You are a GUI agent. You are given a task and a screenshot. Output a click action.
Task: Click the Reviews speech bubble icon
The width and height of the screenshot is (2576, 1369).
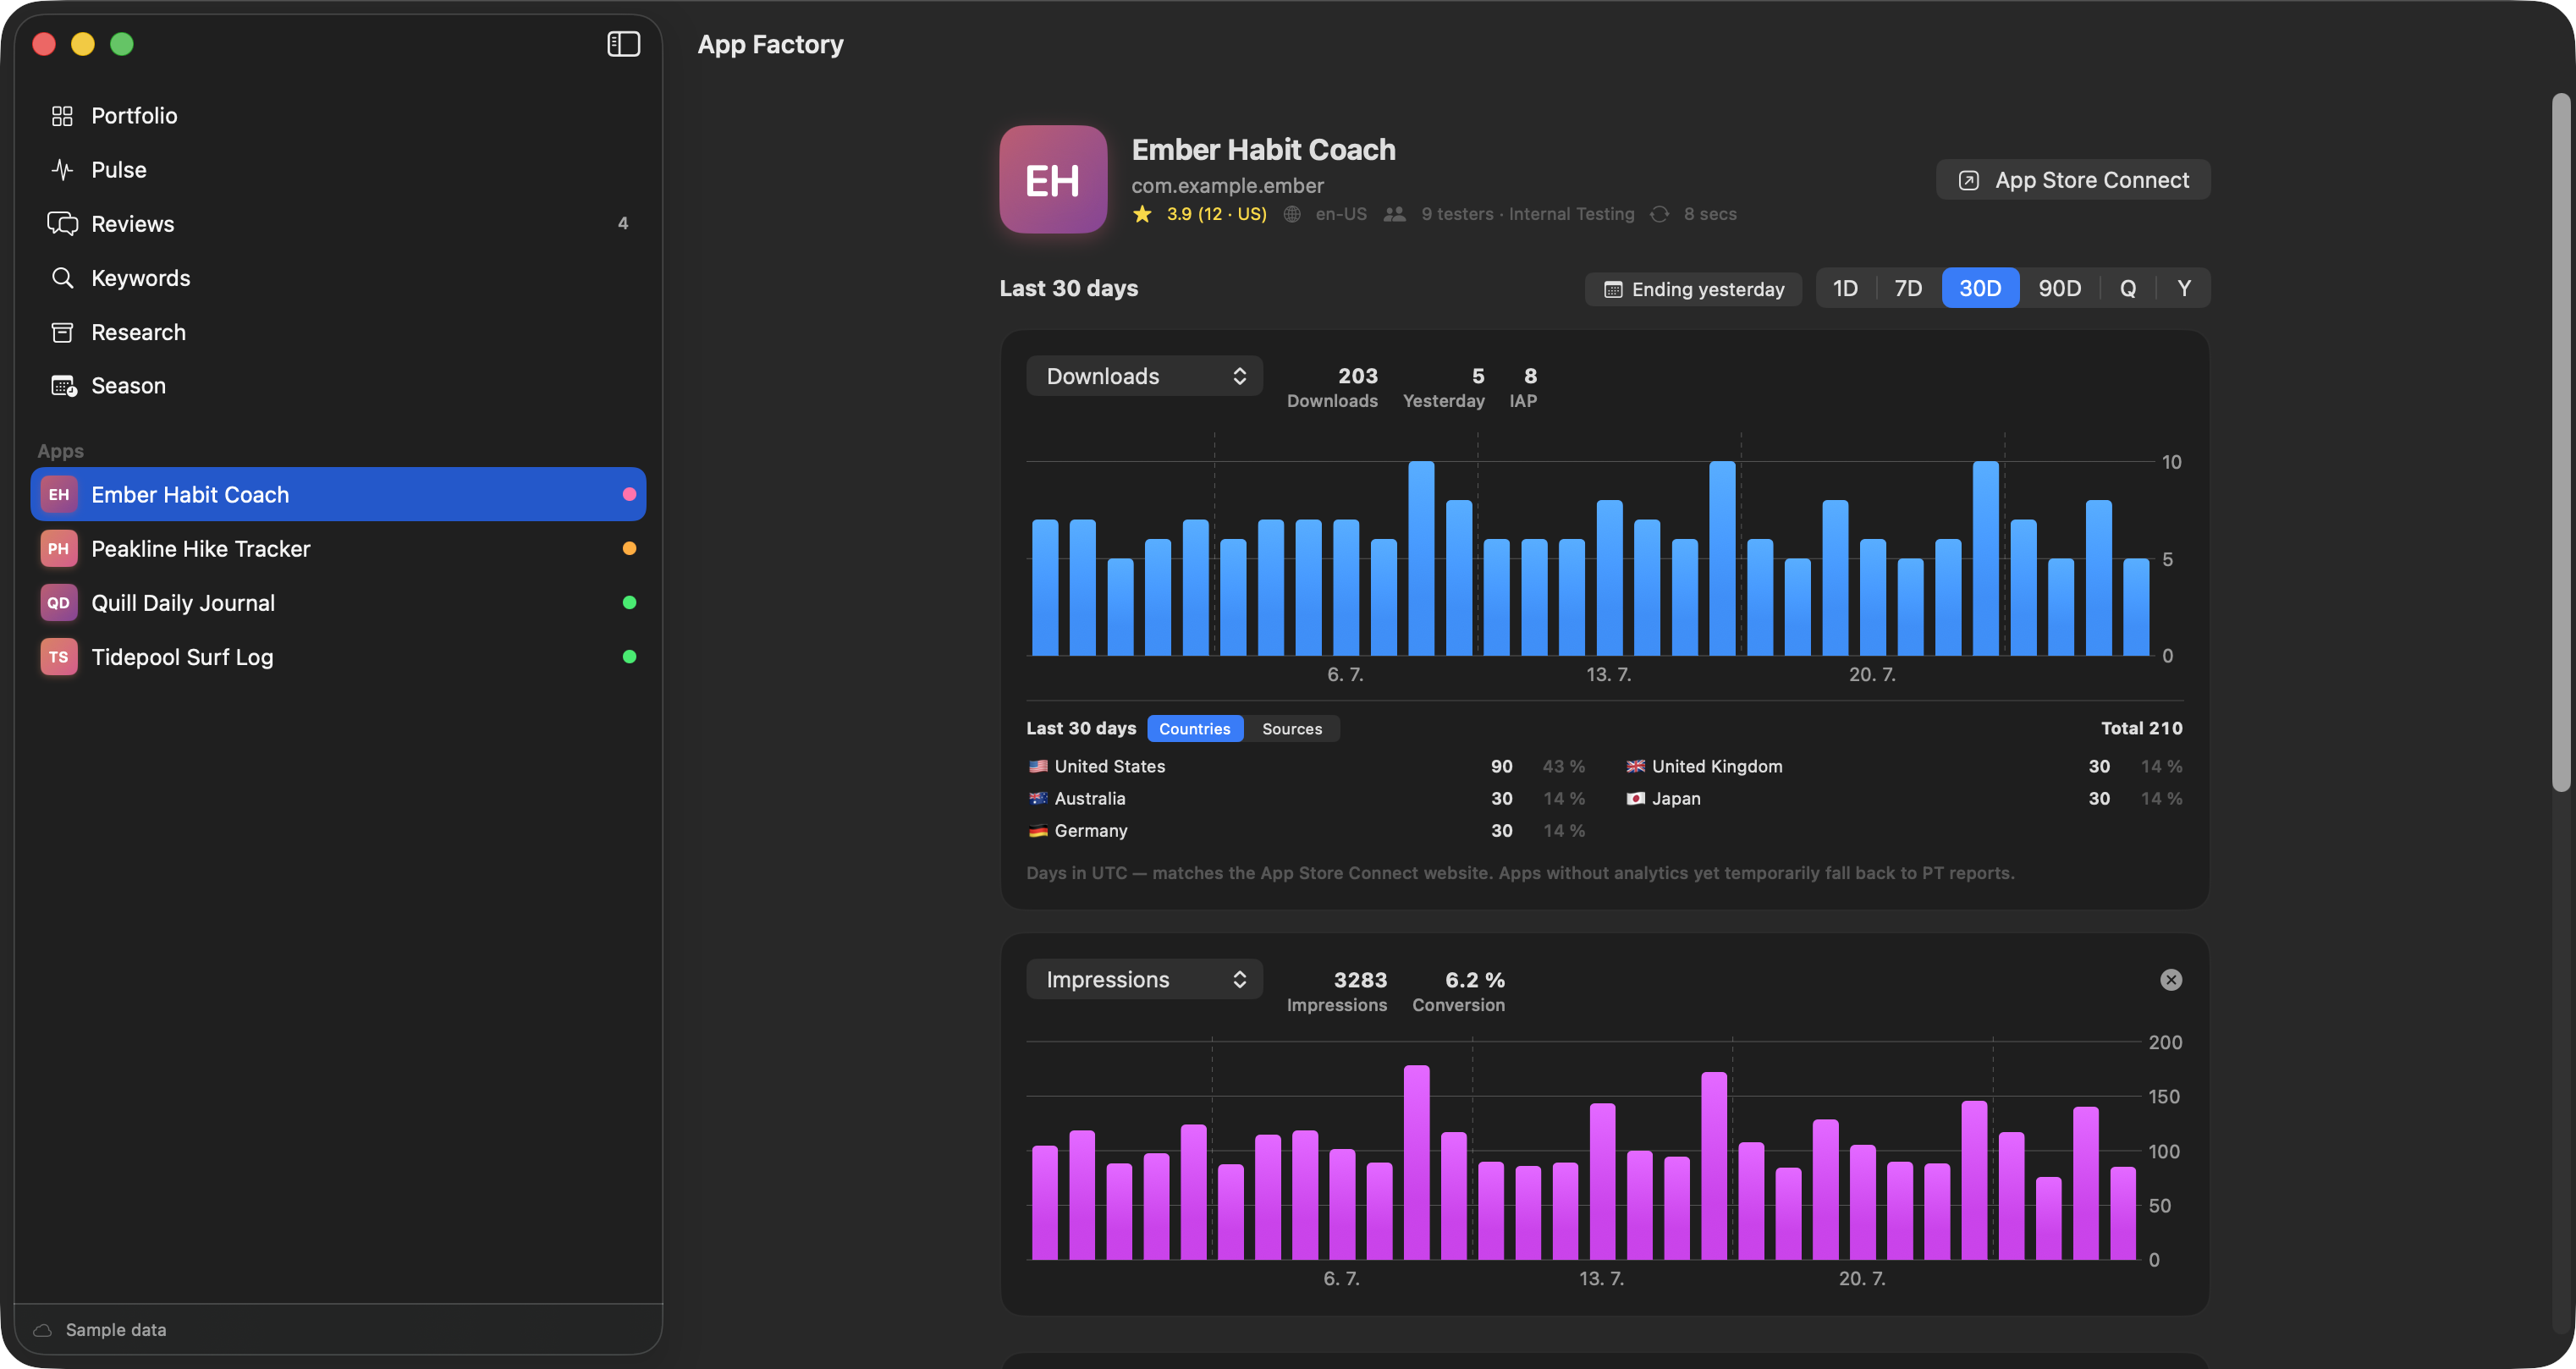pyautogui.click(x=62, y=224)
